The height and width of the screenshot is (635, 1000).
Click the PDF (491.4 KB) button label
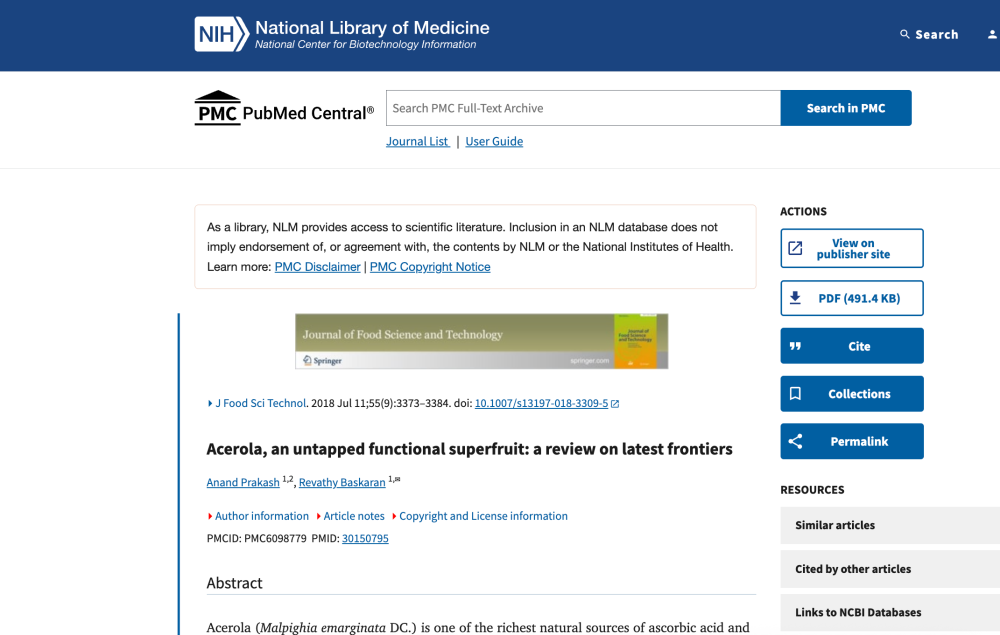(x=859, y=298)
